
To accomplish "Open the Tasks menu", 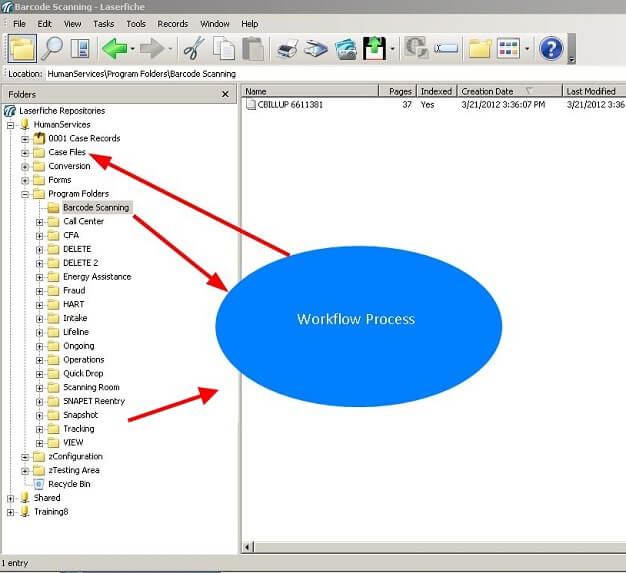I will (103, 24).
